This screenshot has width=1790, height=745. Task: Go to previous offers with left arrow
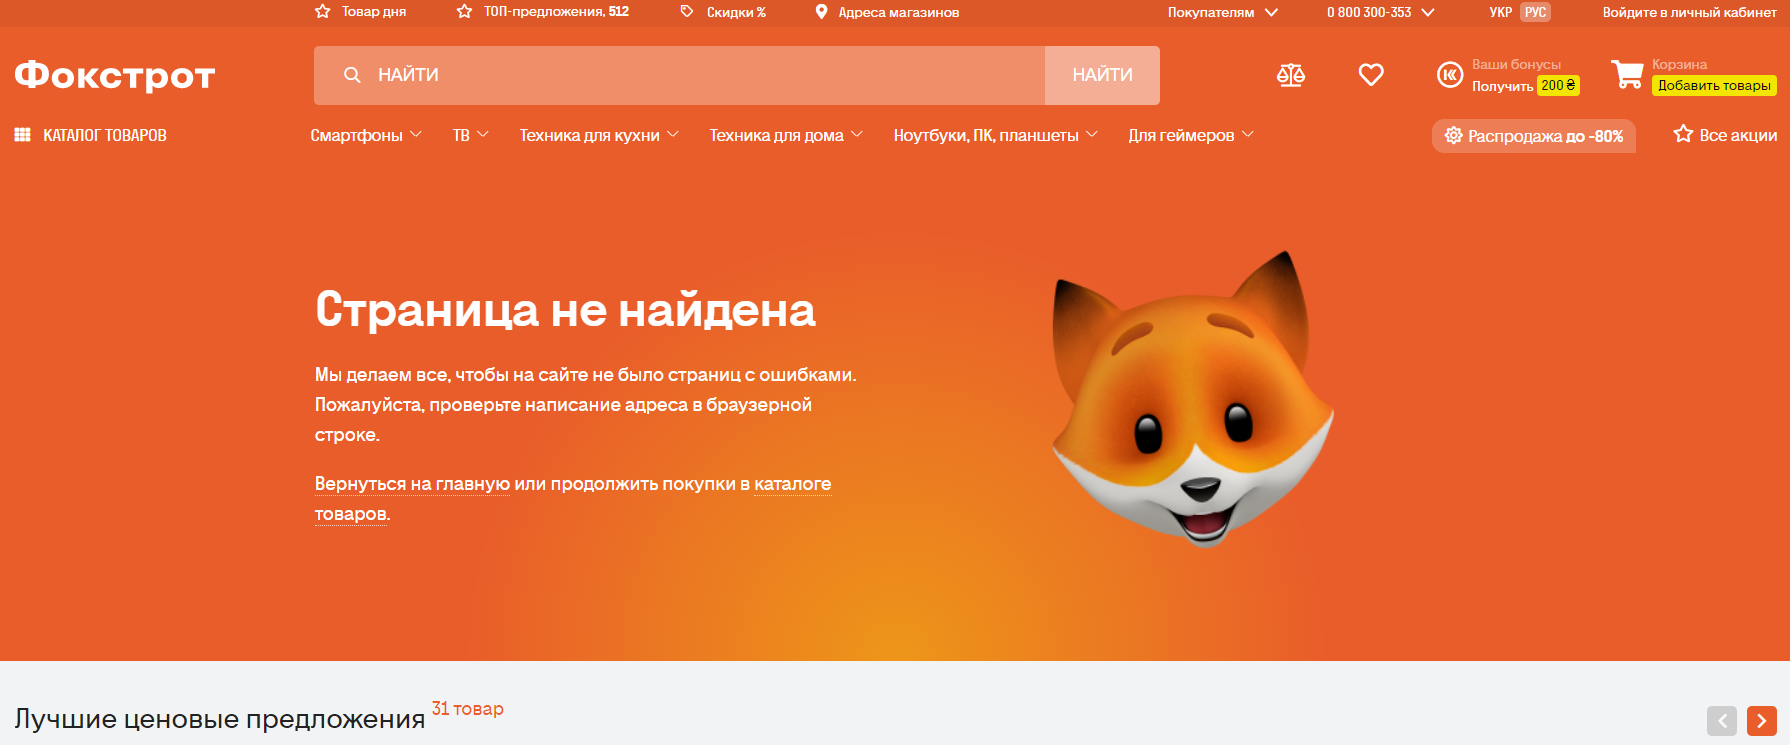click(1721, 720)
